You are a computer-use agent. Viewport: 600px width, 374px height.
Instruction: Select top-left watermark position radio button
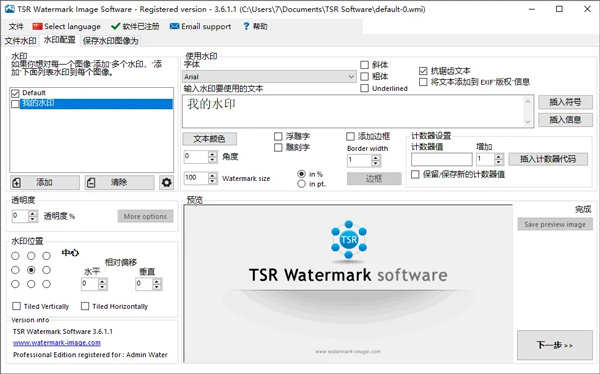click(15, 256)
